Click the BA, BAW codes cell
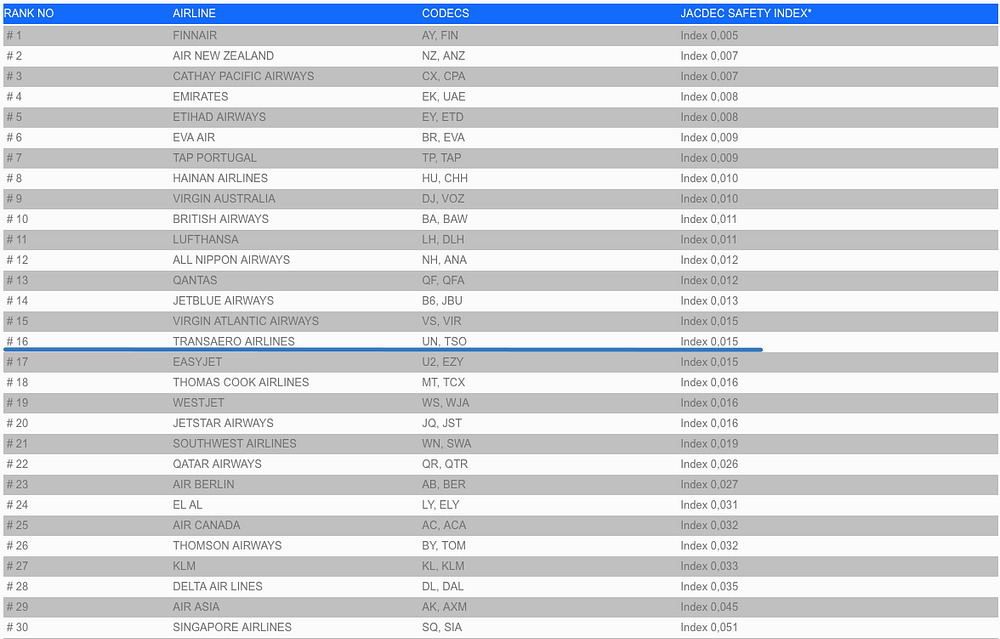The height and width of the screenshot is (639, 1000). coord(445,219)
